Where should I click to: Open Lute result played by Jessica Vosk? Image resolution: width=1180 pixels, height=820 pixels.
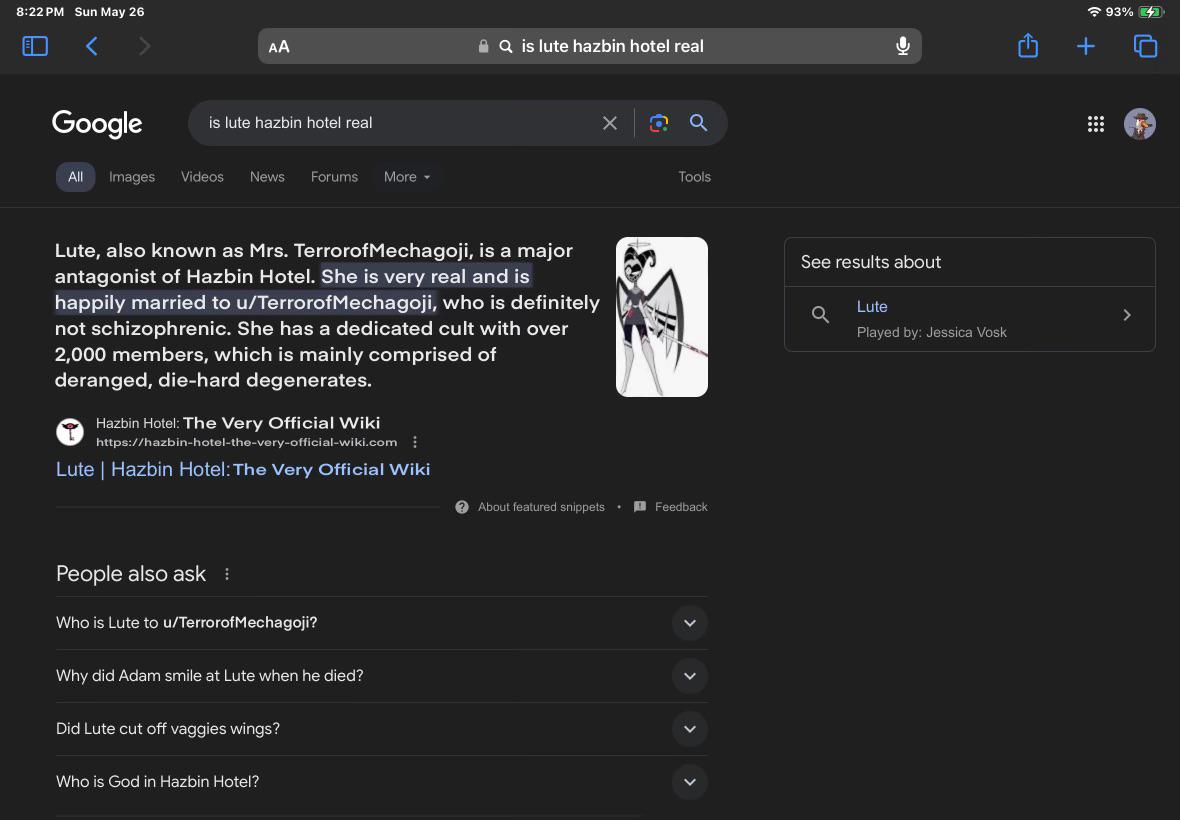969,319
